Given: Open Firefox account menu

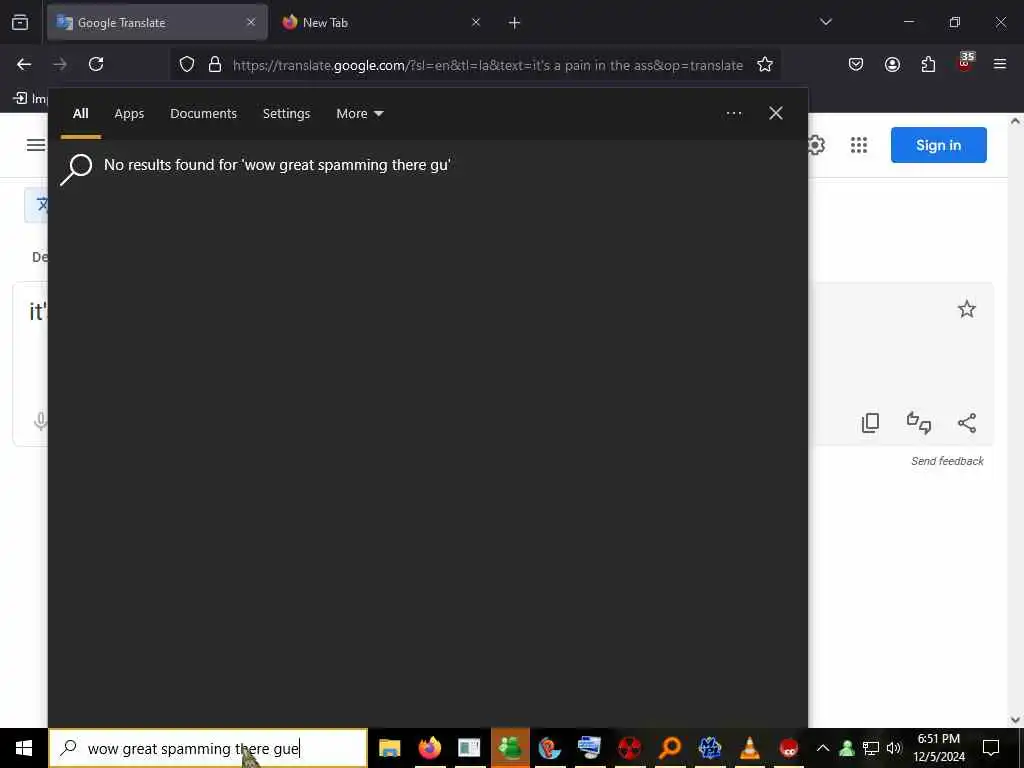Looking at the screenshot, I should (x=892, y=65).
